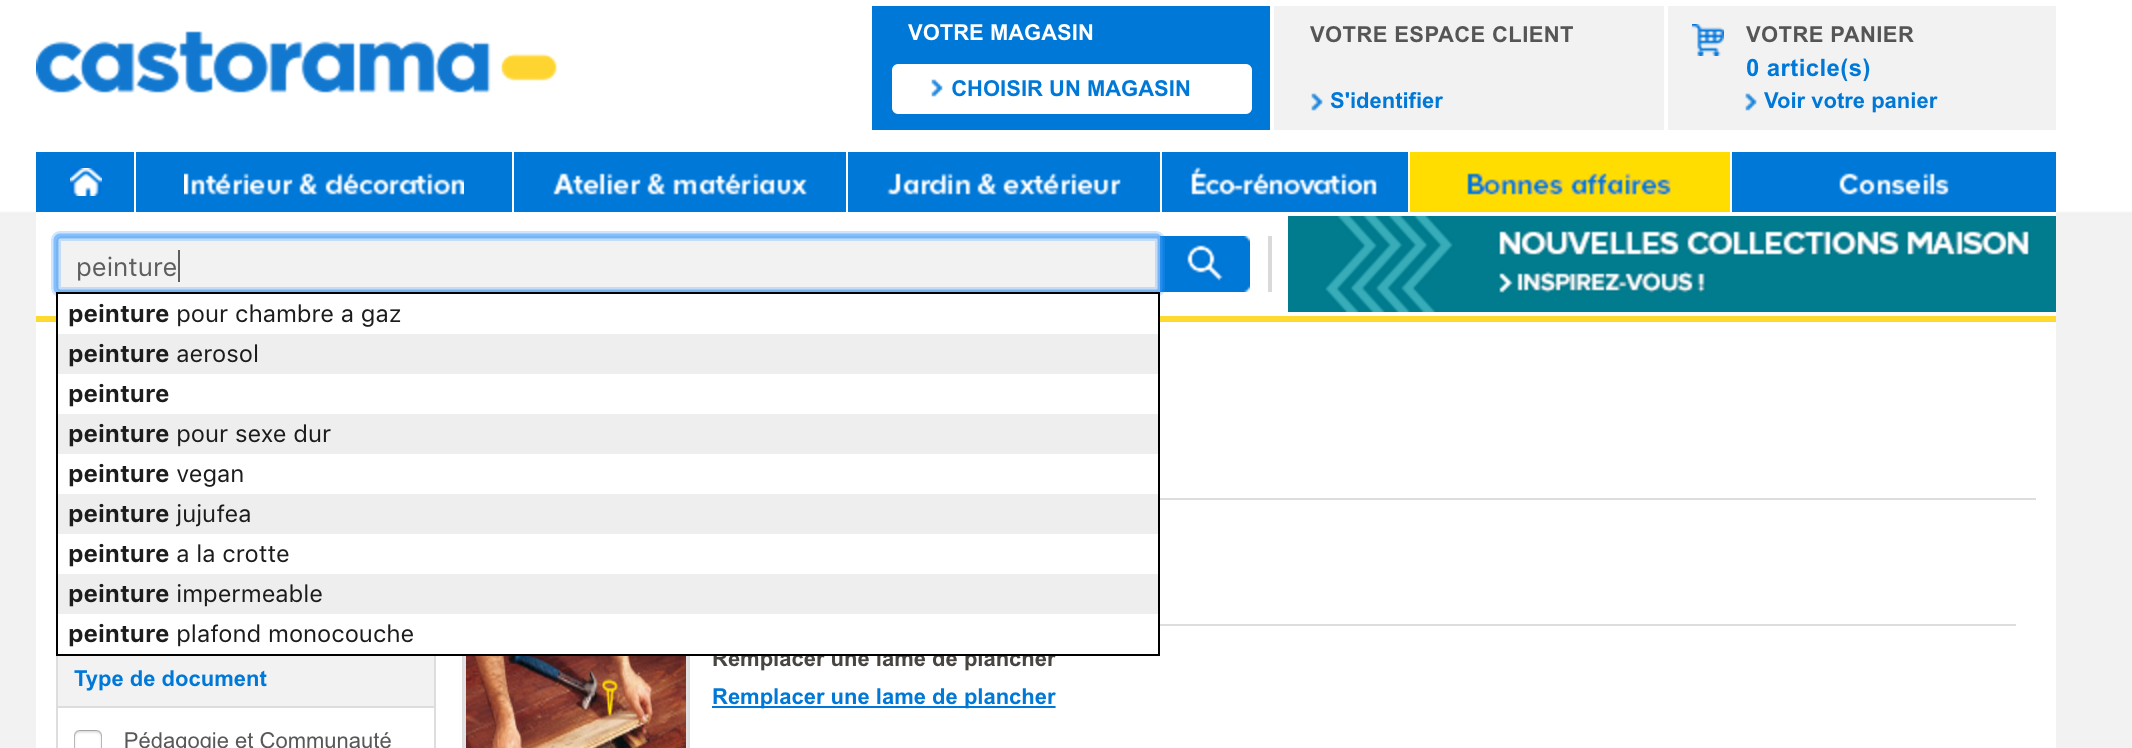Open the Intérieur & décoration menu
The width and height of the screenshot is (2132, 748).
click(323, 184)
